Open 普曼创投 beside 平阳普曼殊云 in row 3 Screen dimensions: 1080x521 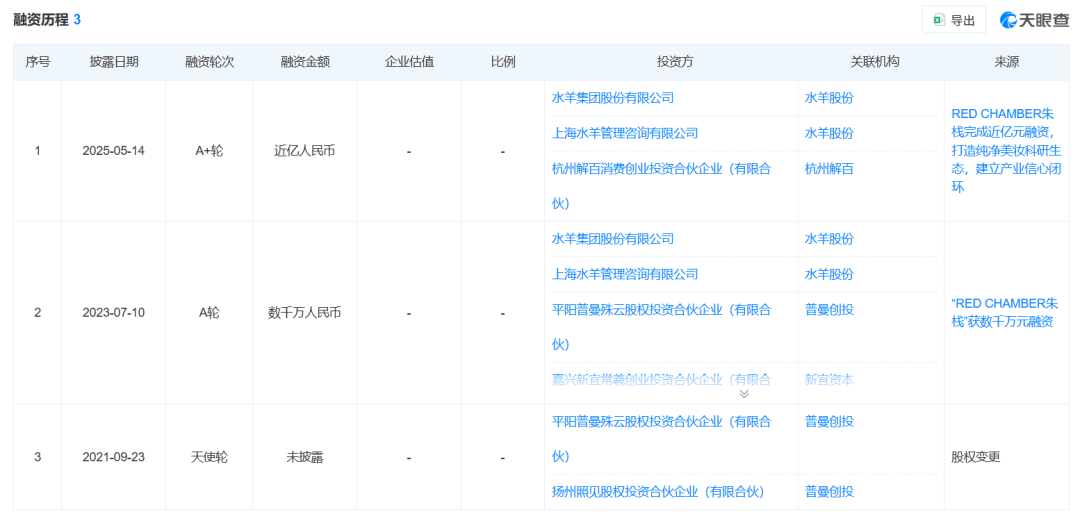pyautogui.click(x=829, y=421)
